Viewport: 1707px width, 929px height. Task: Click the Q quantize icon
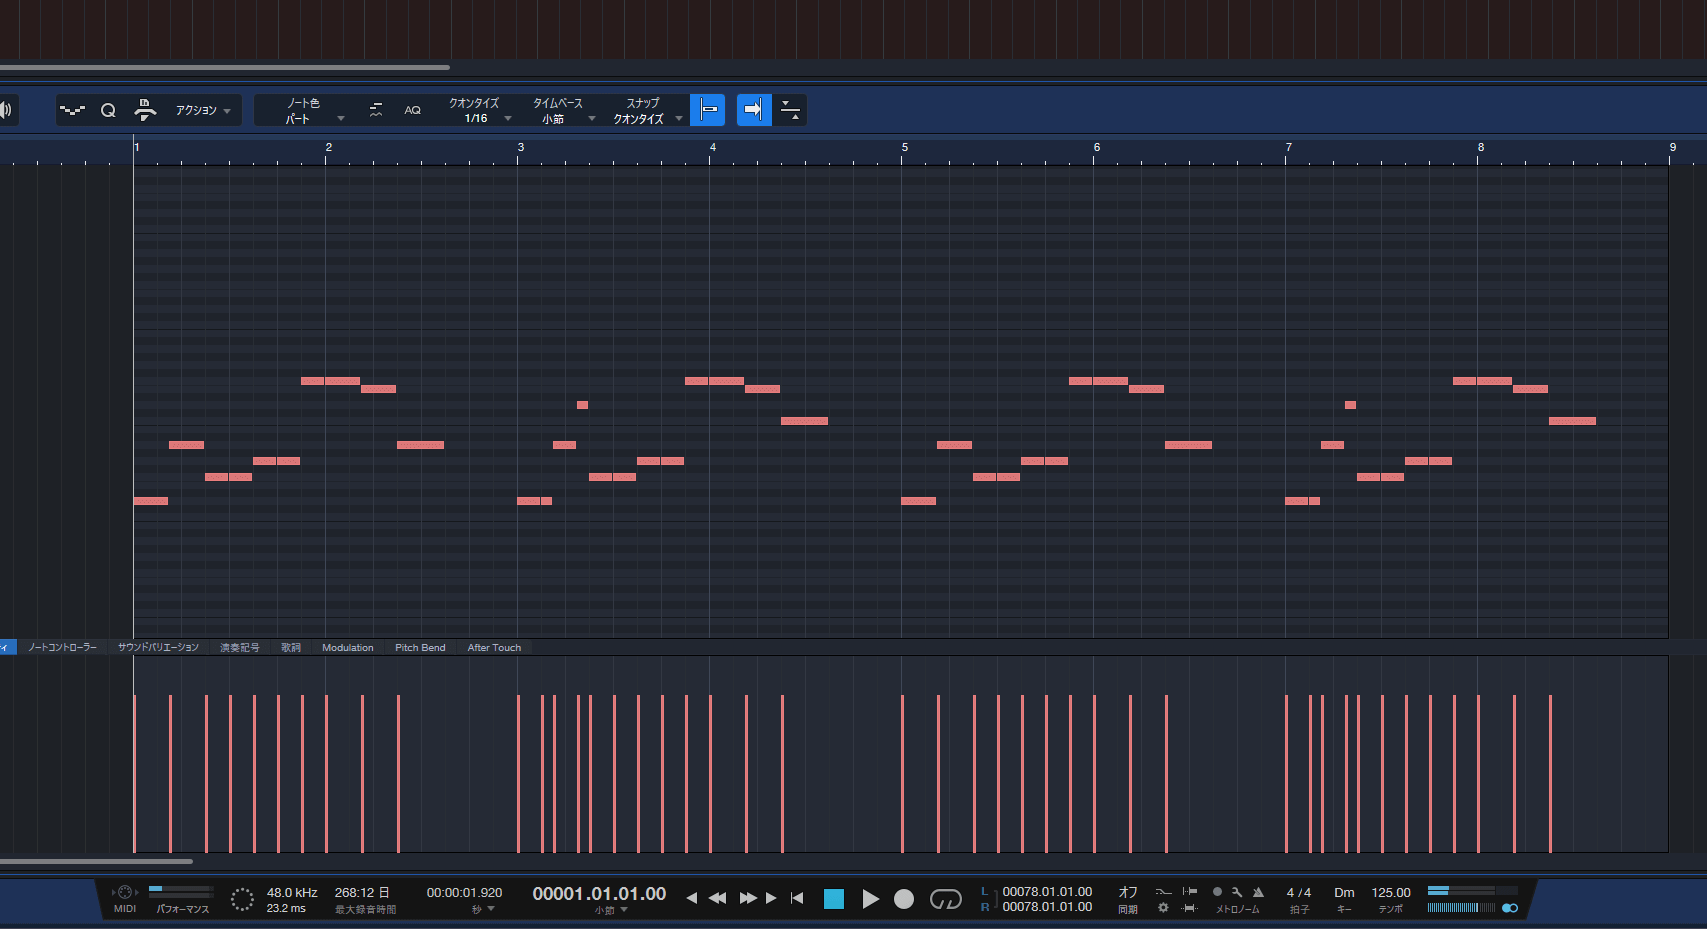coord(108,110)
